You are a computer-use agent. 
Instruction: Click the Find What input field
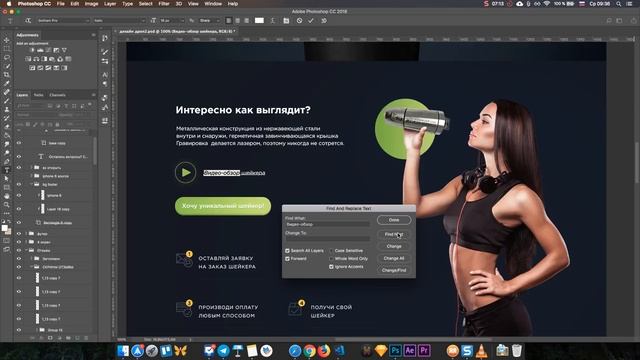327,224
